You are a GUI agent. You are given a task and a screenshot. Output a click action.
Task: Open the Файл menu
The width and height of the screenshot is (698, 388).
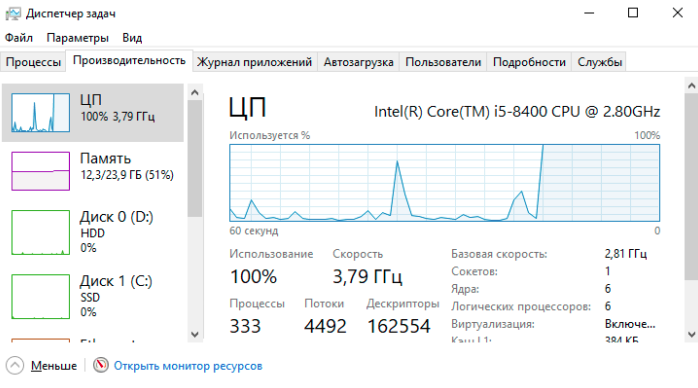tap(19, 38)
